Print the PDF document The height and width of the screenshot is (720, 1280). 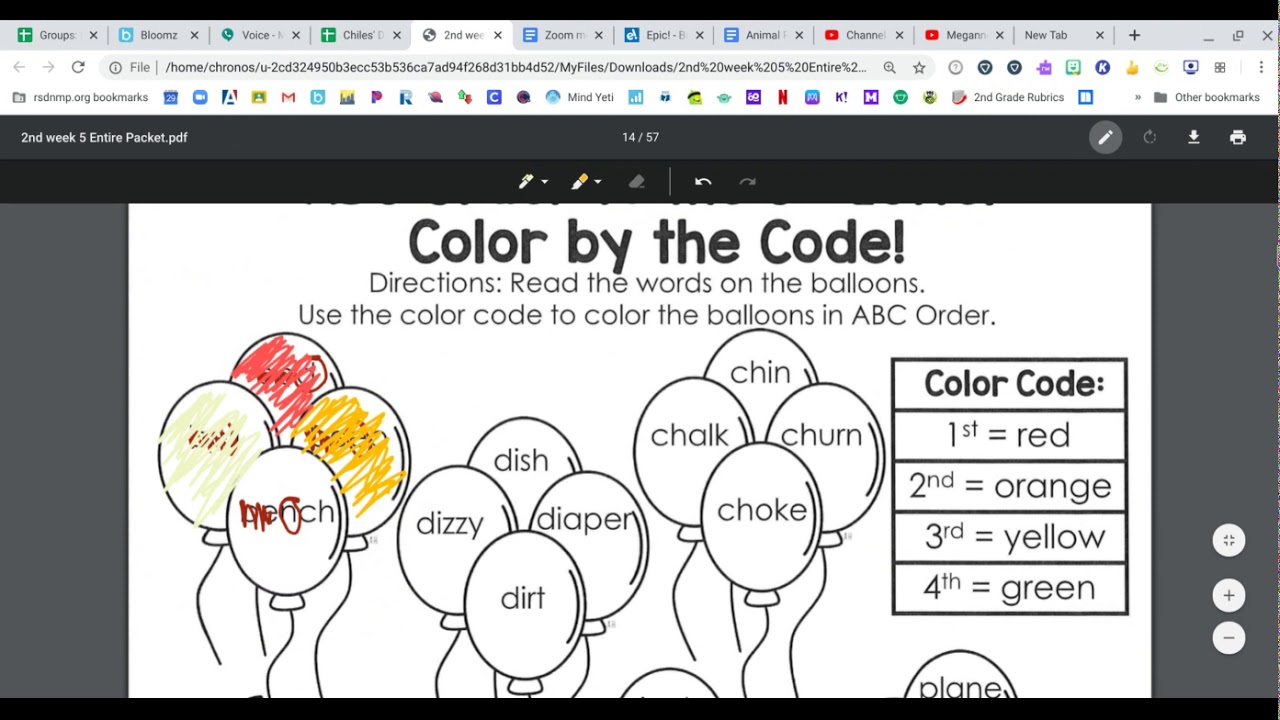[x=1238, y=137]
